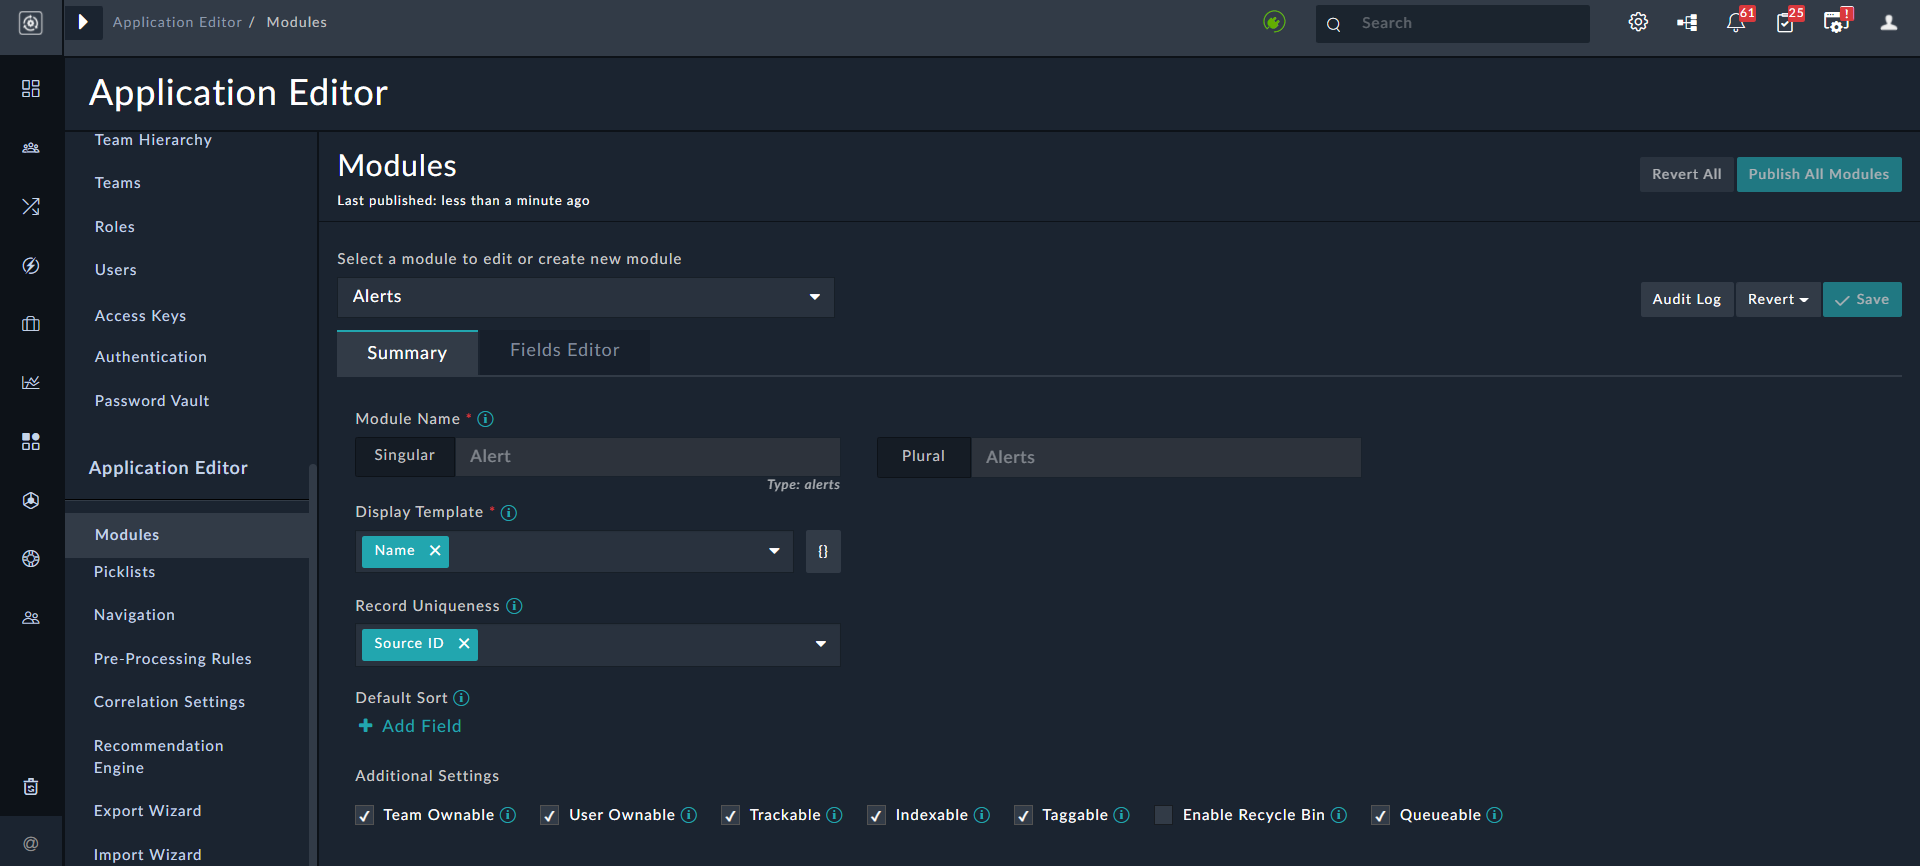The height and width of the screenshot is (866, 1920).
Task: Click the Revert All button
Action: point(1686,174)
